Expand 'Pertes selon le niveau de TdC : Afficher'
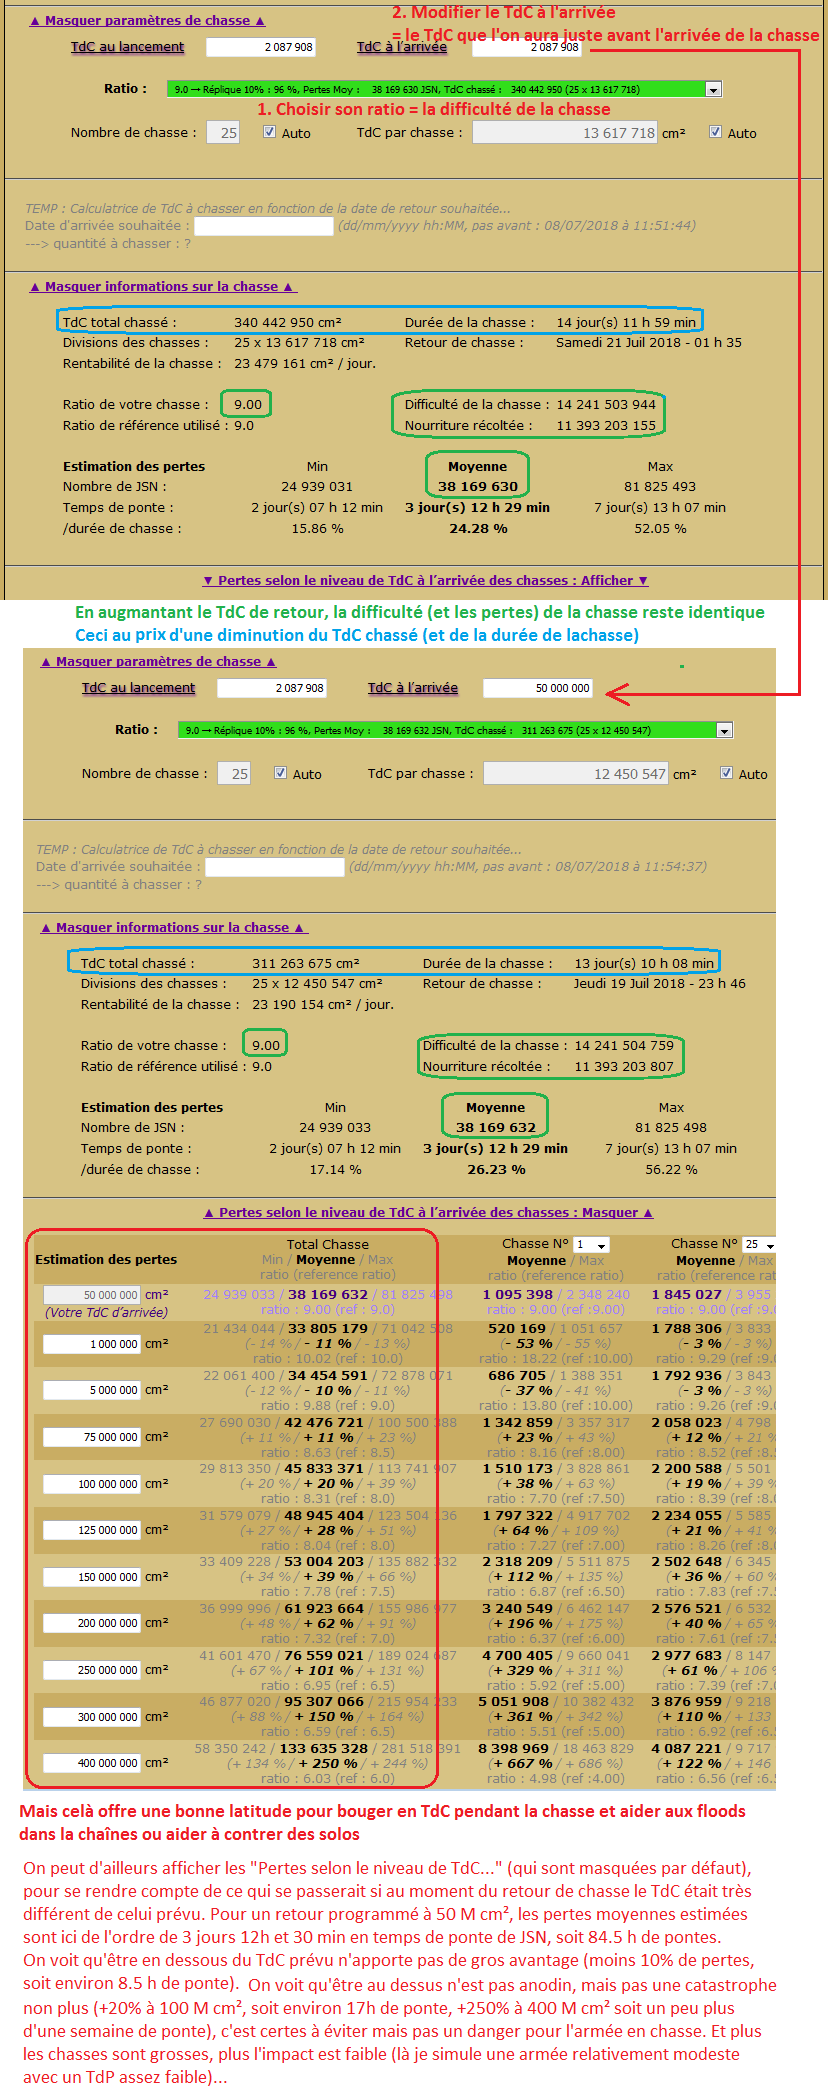Viewport: 828px width, 2090px height. 425,580
